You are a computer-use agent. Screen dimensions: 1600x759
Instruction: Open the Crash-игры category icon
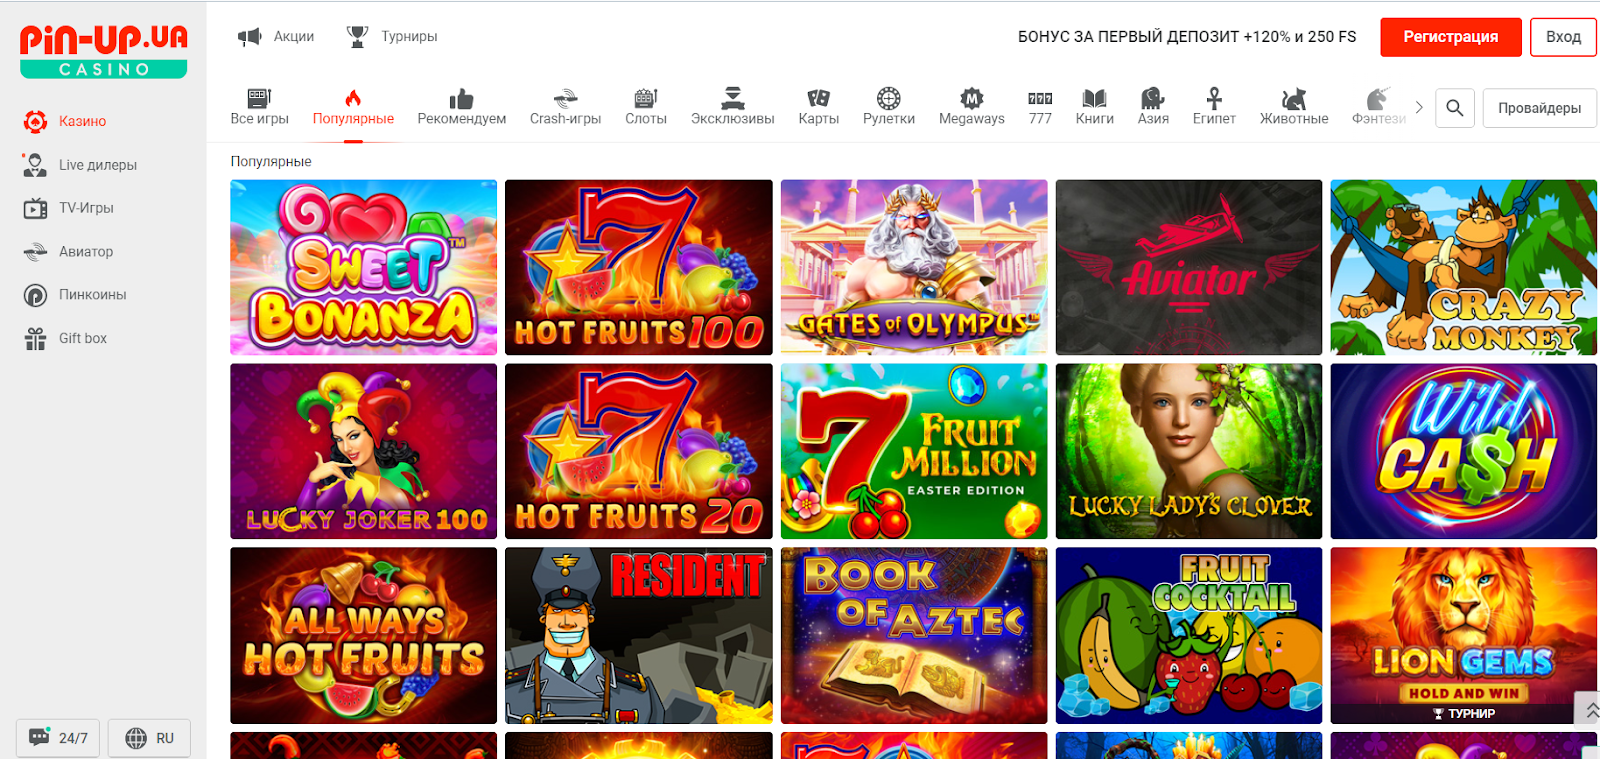click(565, 98)
